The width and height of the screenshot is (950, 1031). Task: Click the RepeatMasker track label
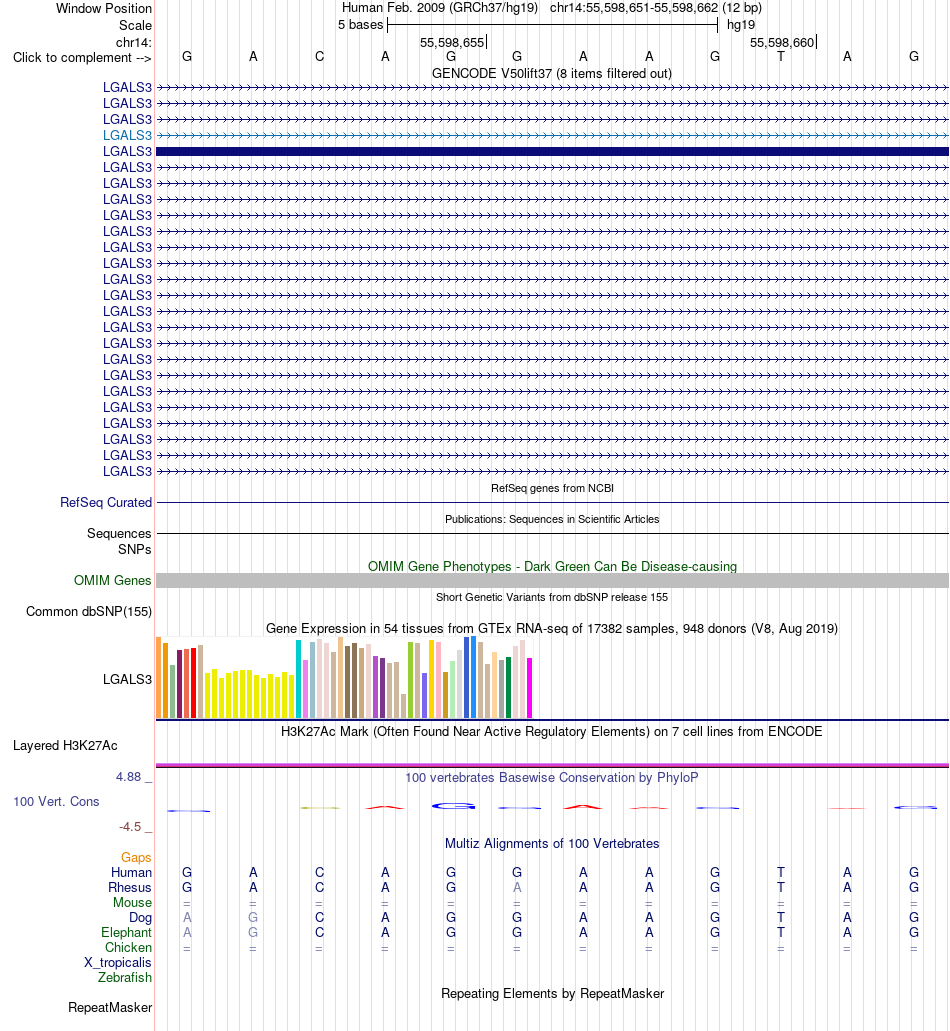pos(110,1008)
